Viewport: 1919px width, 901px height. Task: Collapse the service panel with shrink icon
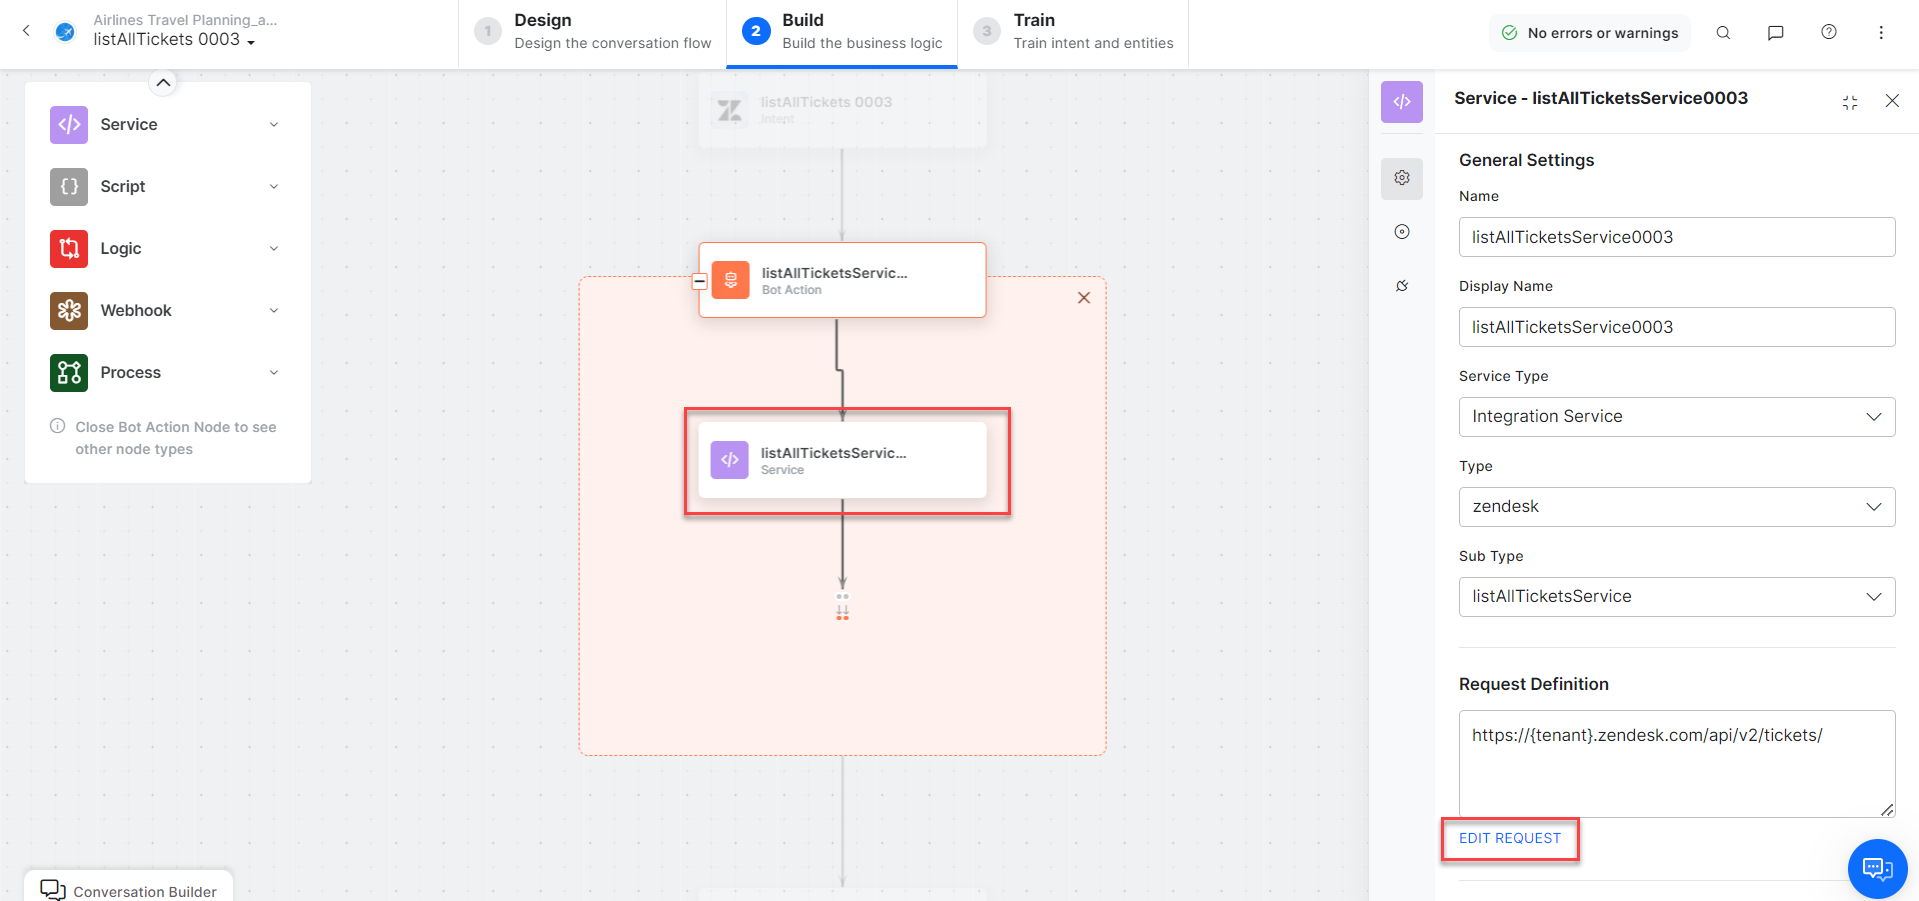pyautogui.click(x=1850, y=102)
